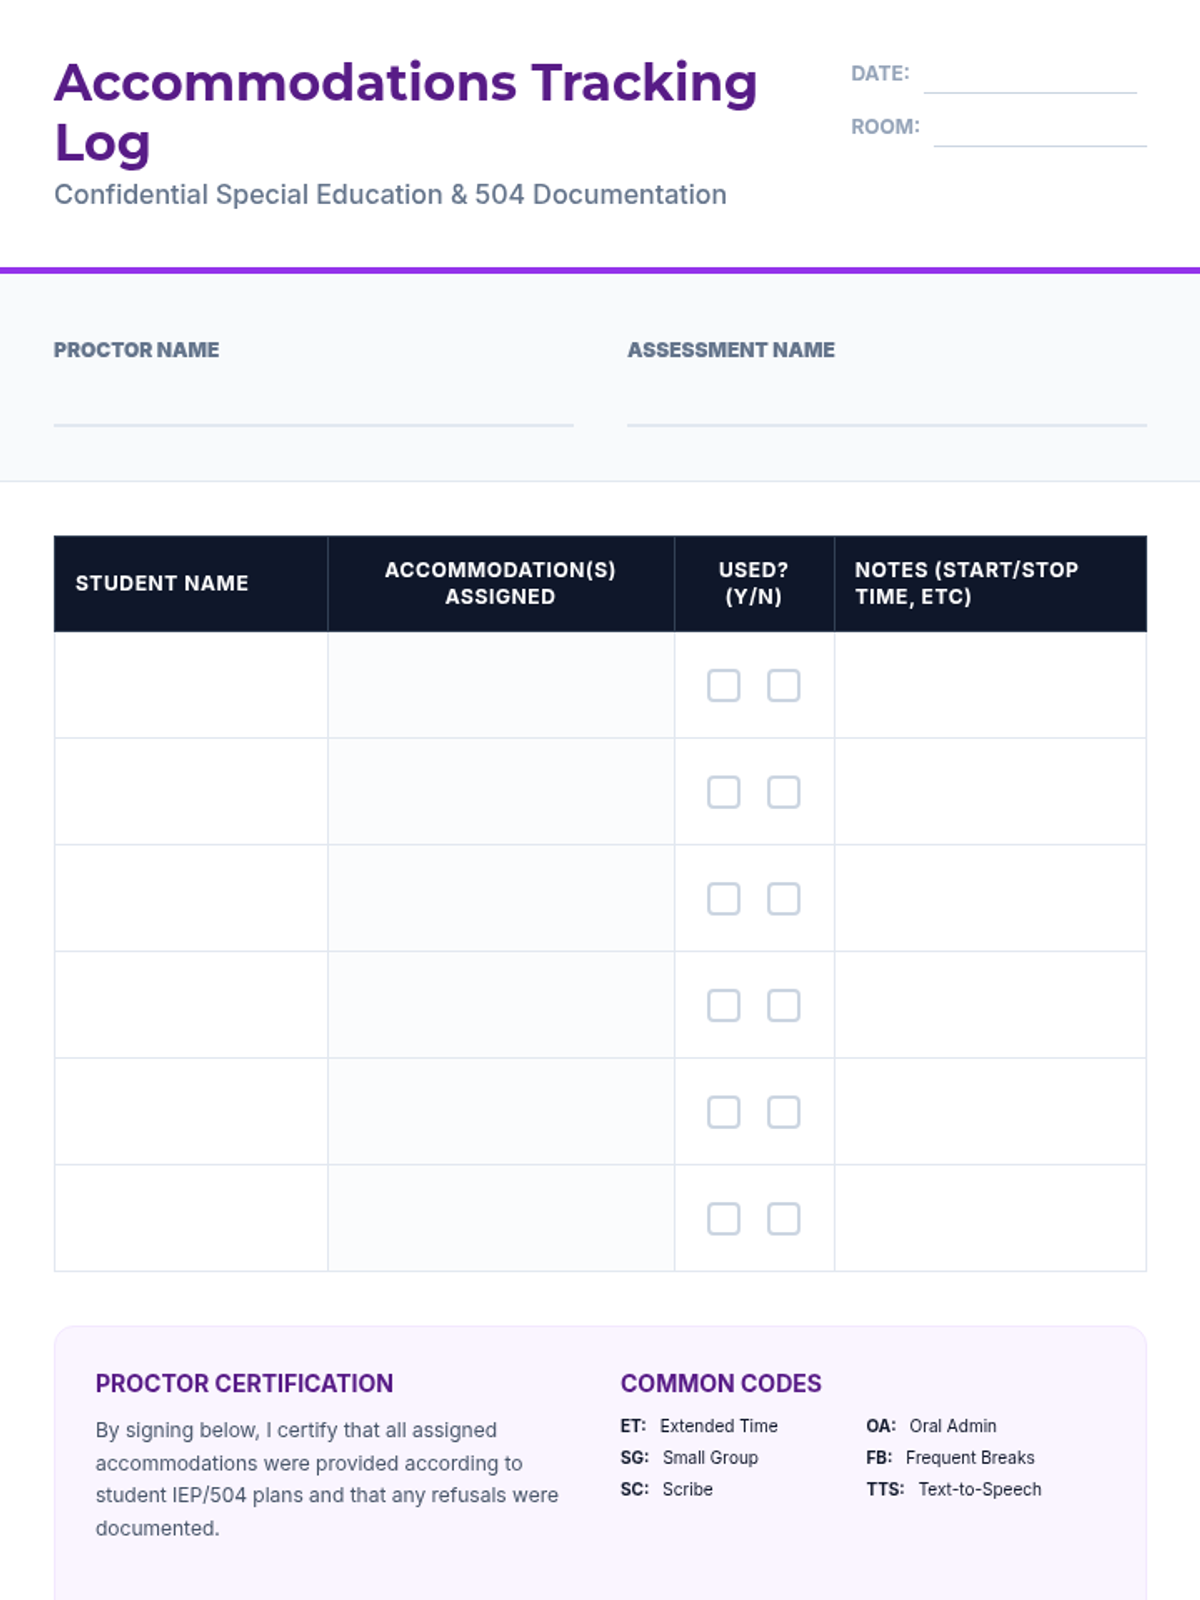The height and width of the screenshot is (1600, 1200).
Task: Click the Proctor Name field
Action: (x=313, y=405)
